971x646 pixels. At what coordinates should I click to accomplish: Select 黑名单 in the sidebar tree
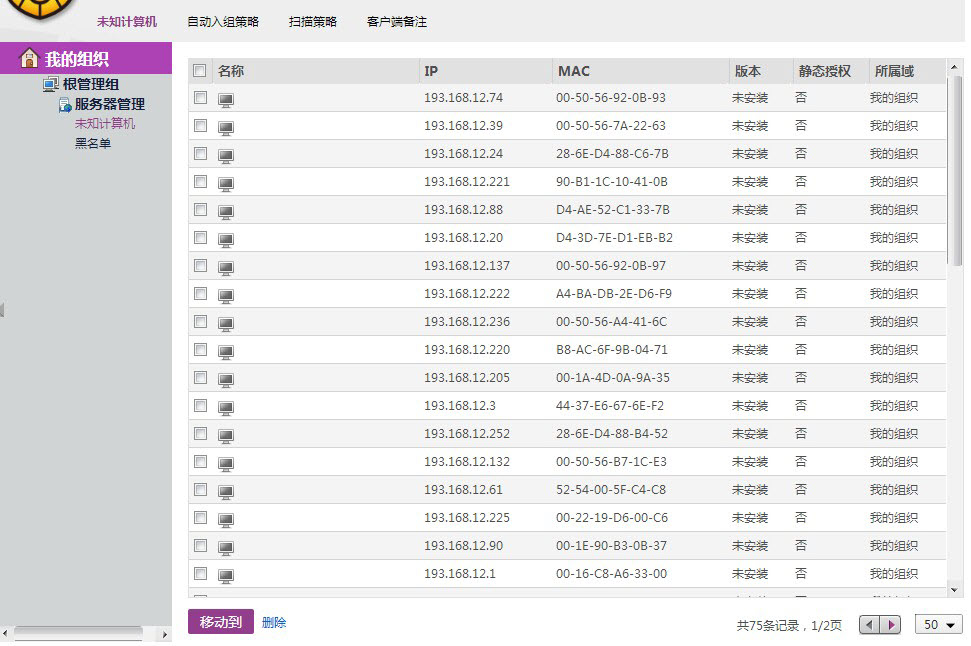coord(93,144)
